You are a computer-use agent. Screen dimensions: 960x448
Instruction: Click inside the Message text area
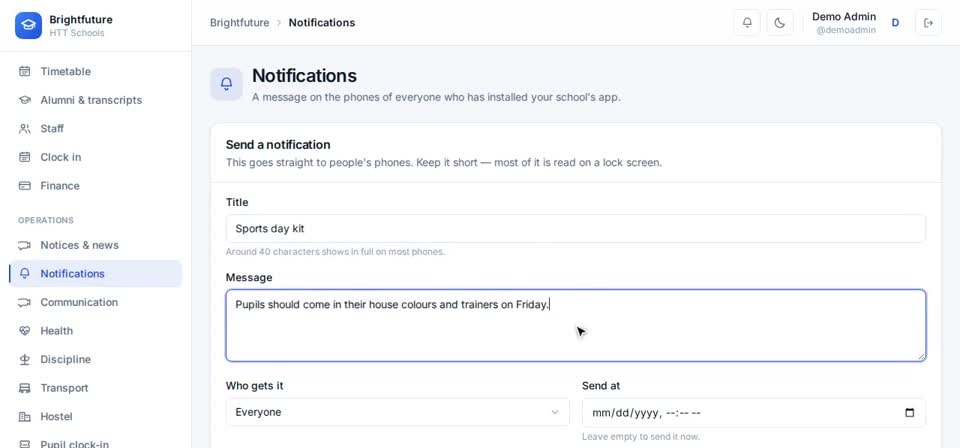576,326
